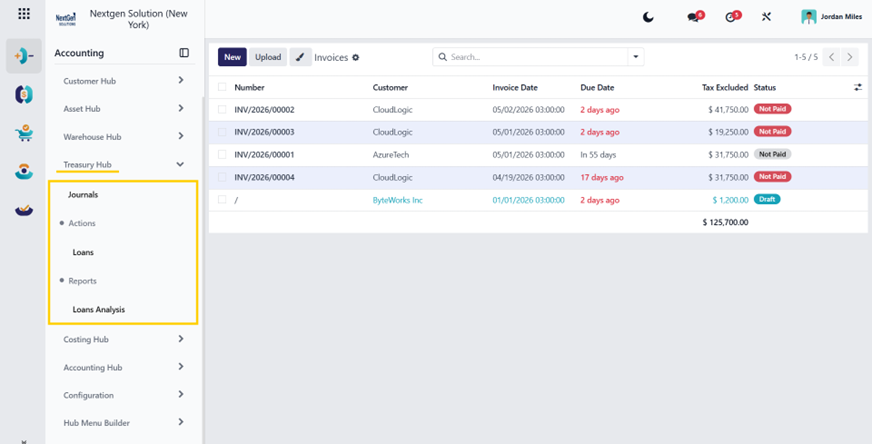The image size is (872, 444).
Task: Open the search options dropdown arrow
Action: (636, 57)
